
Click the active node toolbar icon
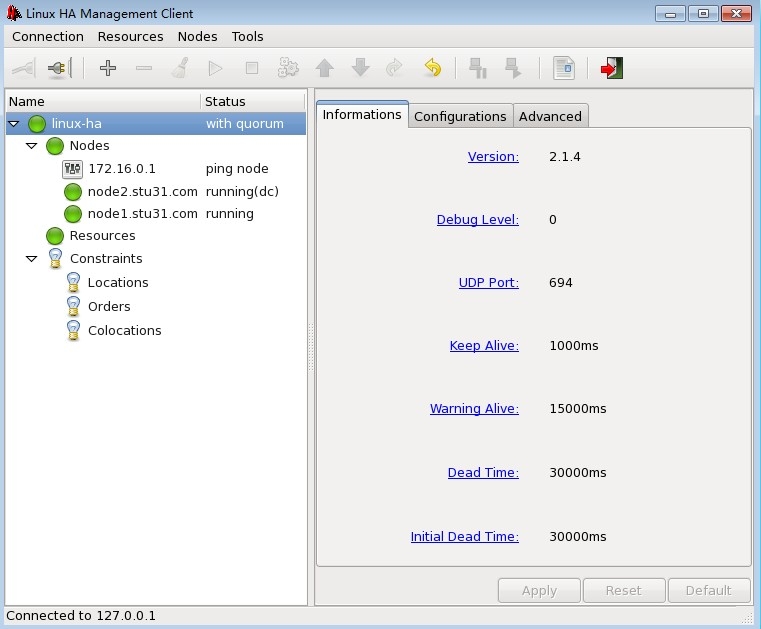pyautogui.click(x=513, y=68)
